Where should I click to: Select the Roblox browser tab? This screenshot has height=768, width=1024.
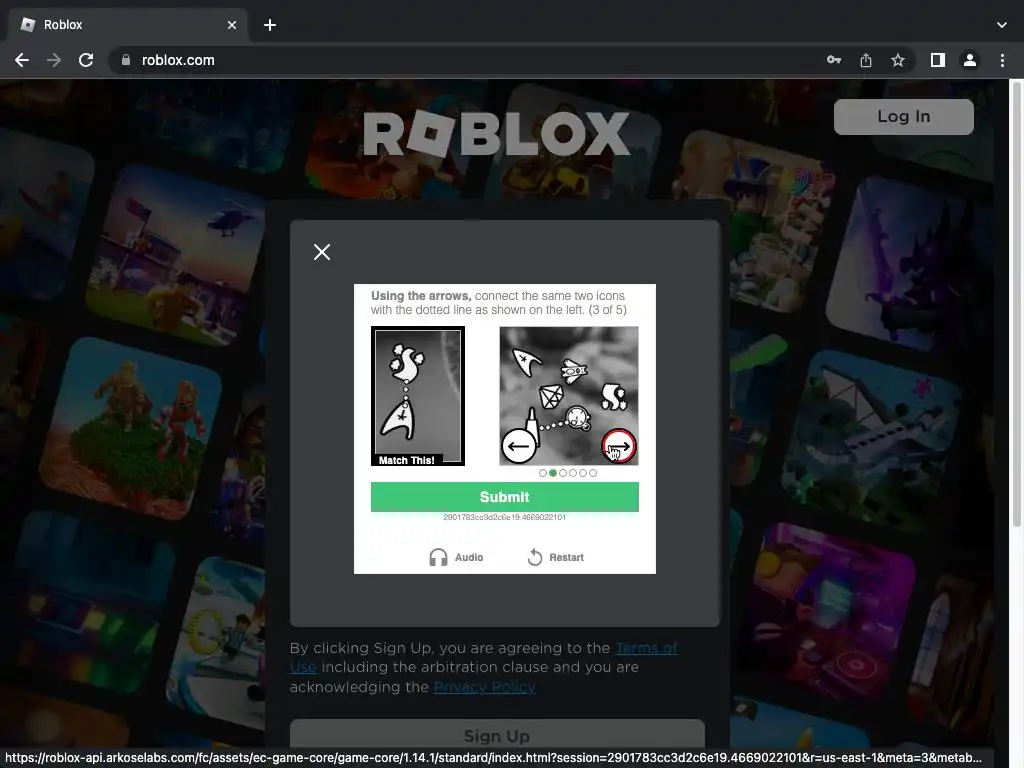(x=128, y=25)
